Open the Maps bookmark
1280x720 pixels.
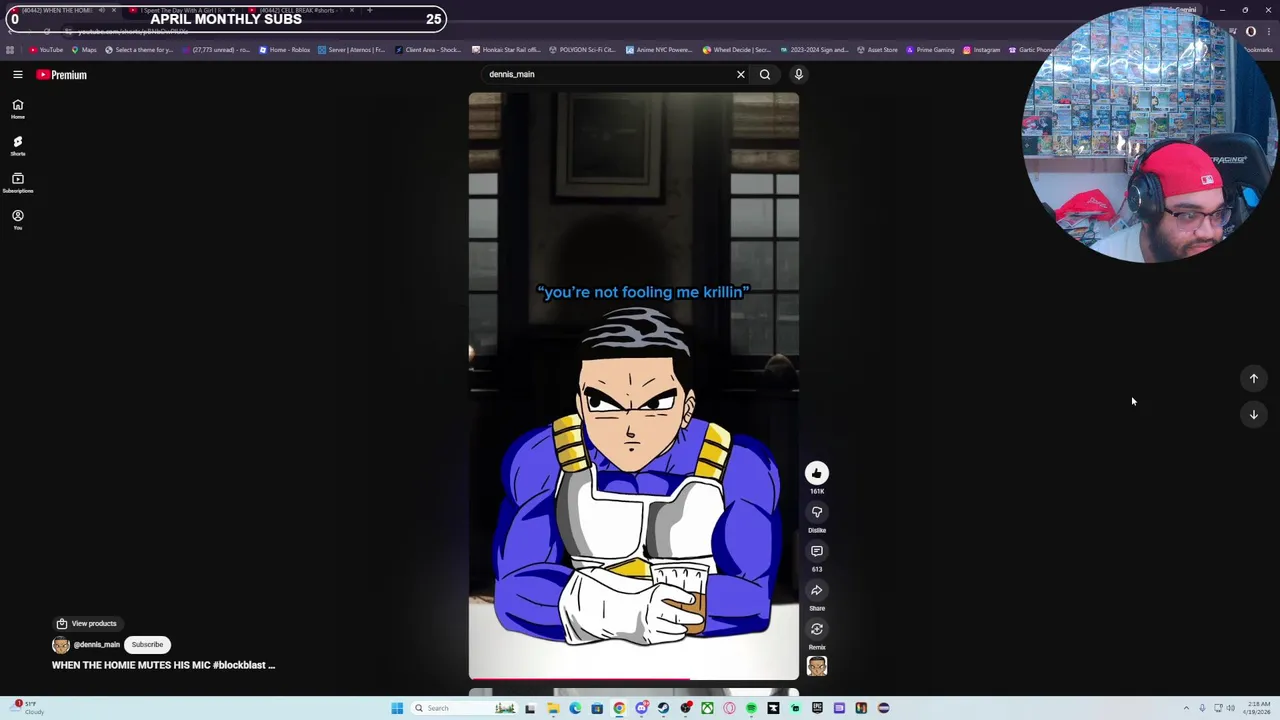[x=84, y=49]
